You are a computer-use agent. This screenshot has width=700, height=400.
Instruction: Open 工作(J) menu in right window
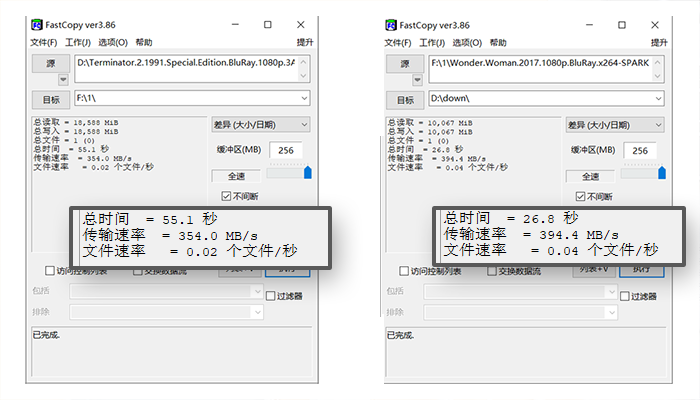tap(432, 43)
